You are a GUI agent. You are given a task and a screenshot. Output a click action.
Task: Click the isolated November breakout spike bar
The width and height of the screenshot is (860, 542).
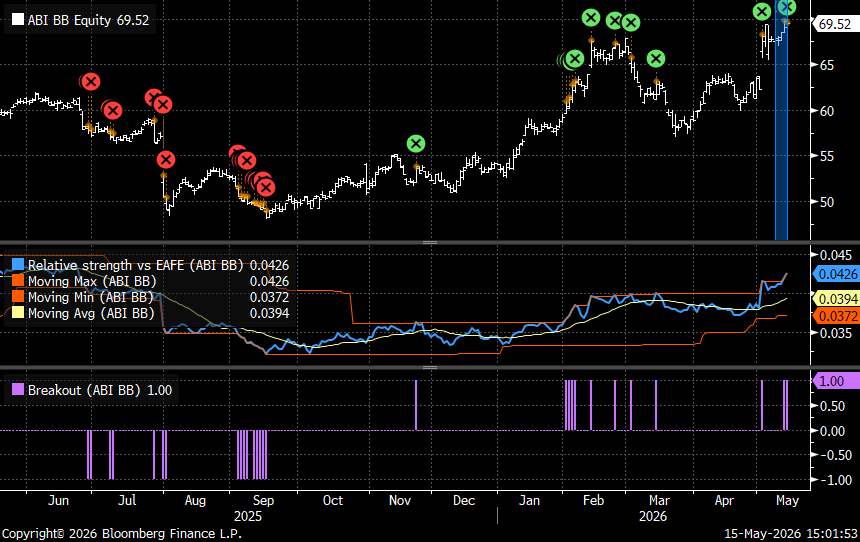pyautogui.click(x=416, y=405)
